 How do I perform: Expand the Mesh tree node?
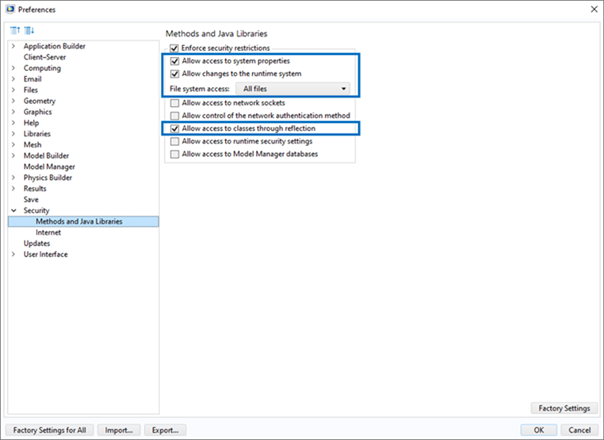point(13,144)
